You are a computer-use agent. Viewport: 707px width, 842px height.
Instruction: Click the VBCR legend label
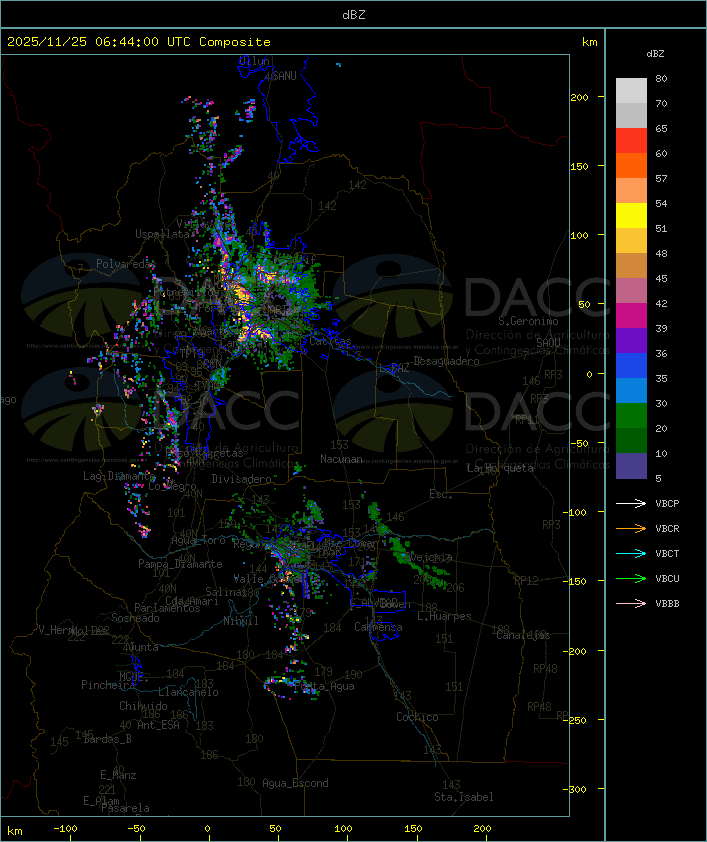[667, 528]
